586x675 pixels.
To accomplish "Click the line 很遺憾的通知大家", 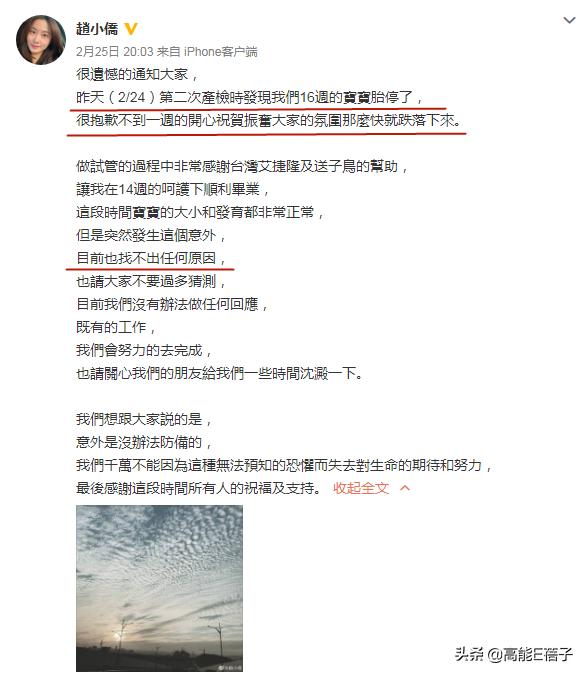I will pos(137,74).
